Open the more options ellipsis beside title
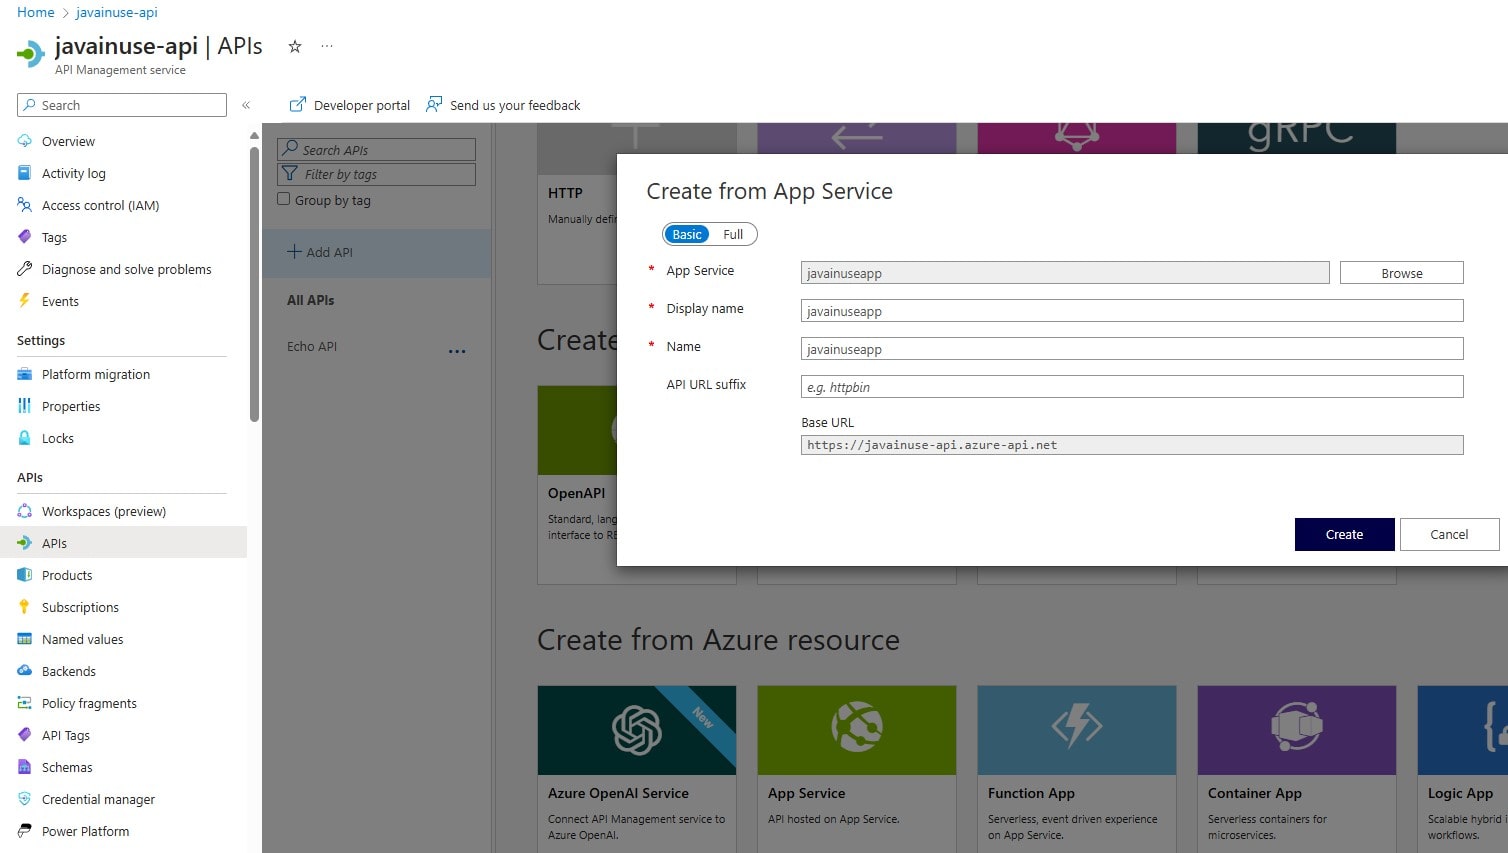The height and width of the screenshot is (853, 1508). (327, 46)
